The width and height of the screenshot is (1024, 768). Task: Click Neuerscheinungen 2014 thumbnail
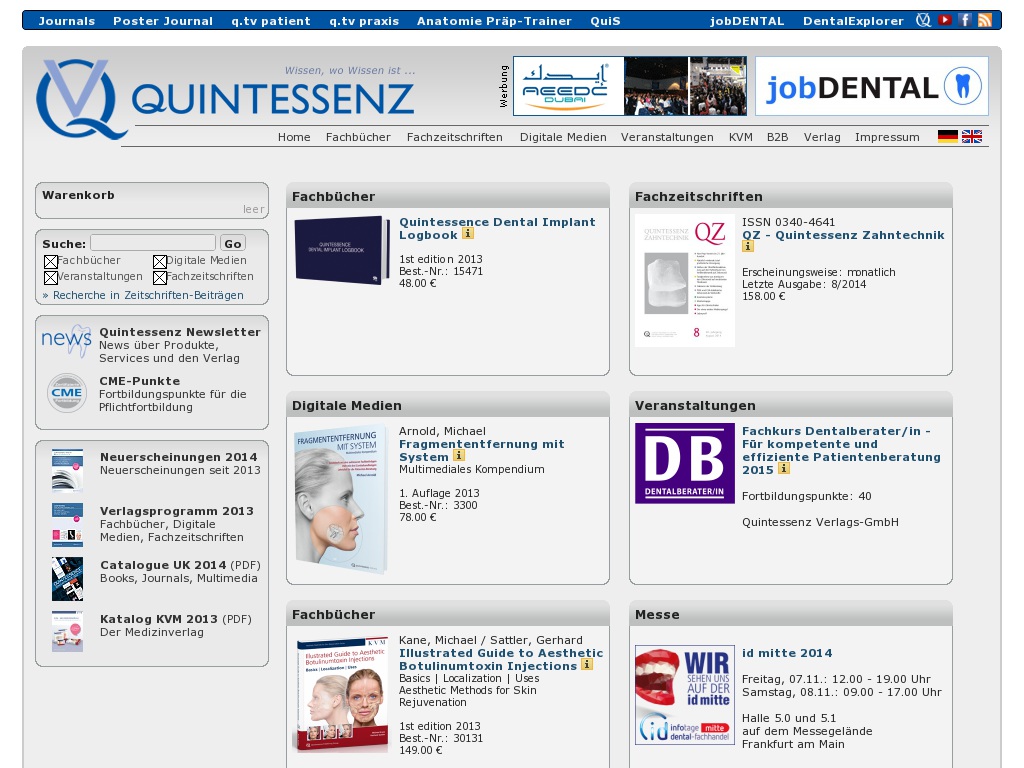coord(67,469)
